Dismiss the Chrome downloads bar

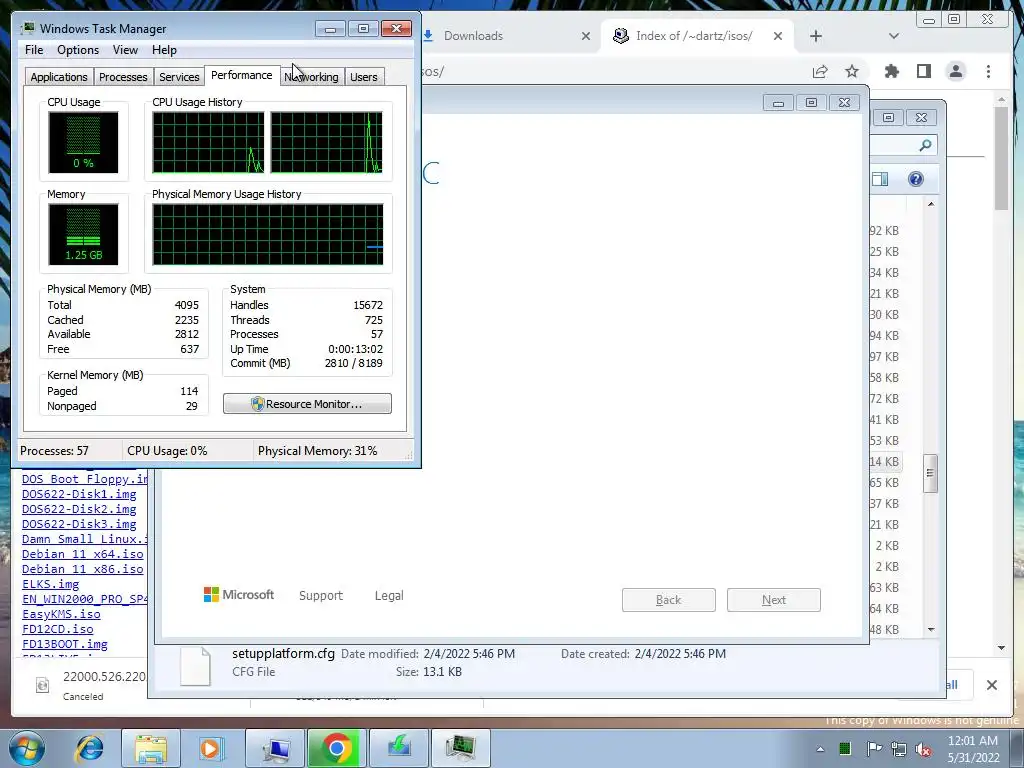991,685
